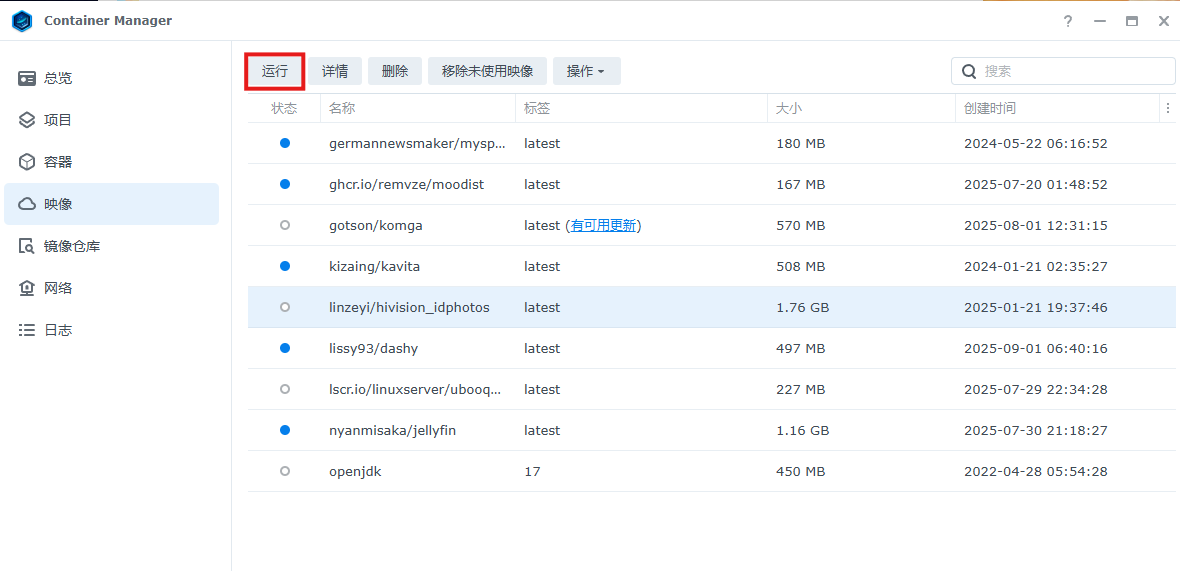Open column options three-dot menu
The height and width of the screenshot is (571, 1180).
coord(1167,108)
